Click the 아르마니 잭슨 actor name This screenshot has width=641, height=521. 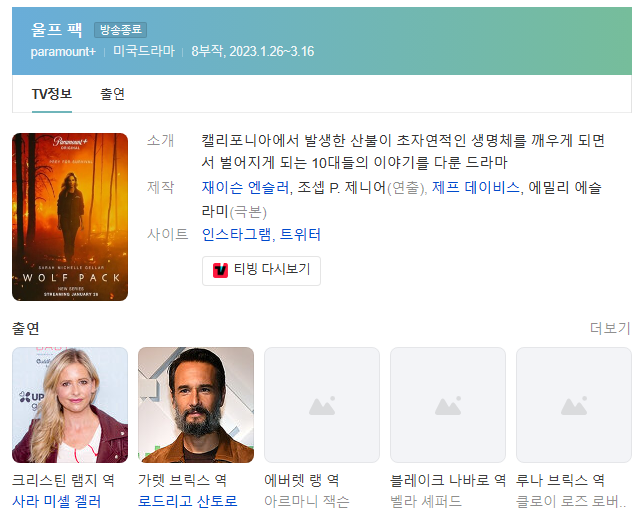(x=307, y=501)
